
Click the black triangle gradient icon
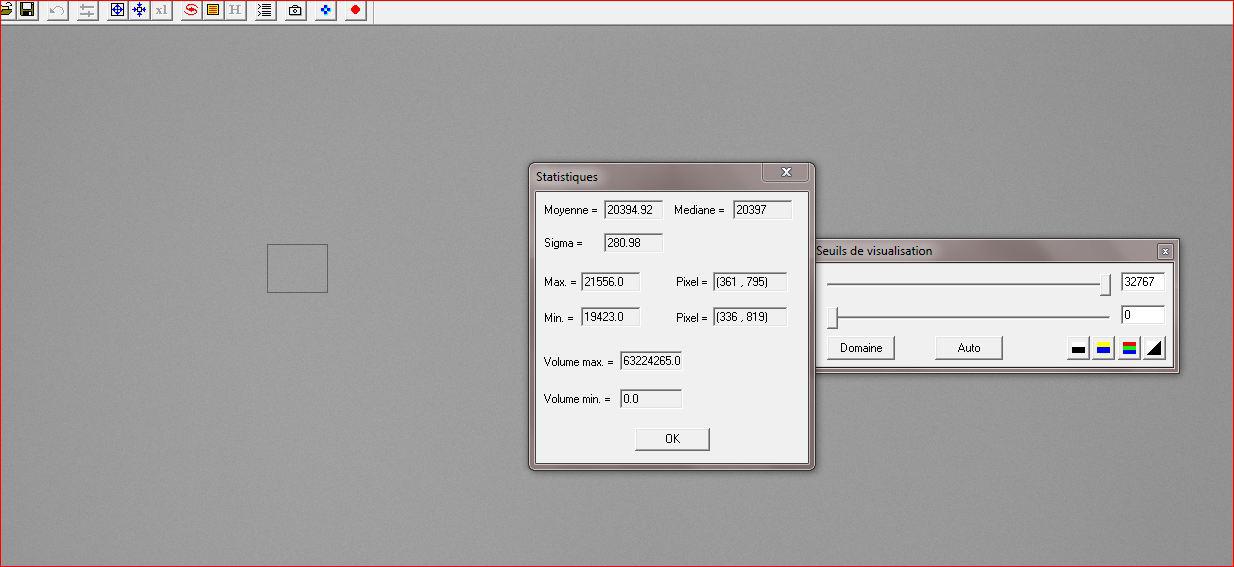(x=1154, y=348)
